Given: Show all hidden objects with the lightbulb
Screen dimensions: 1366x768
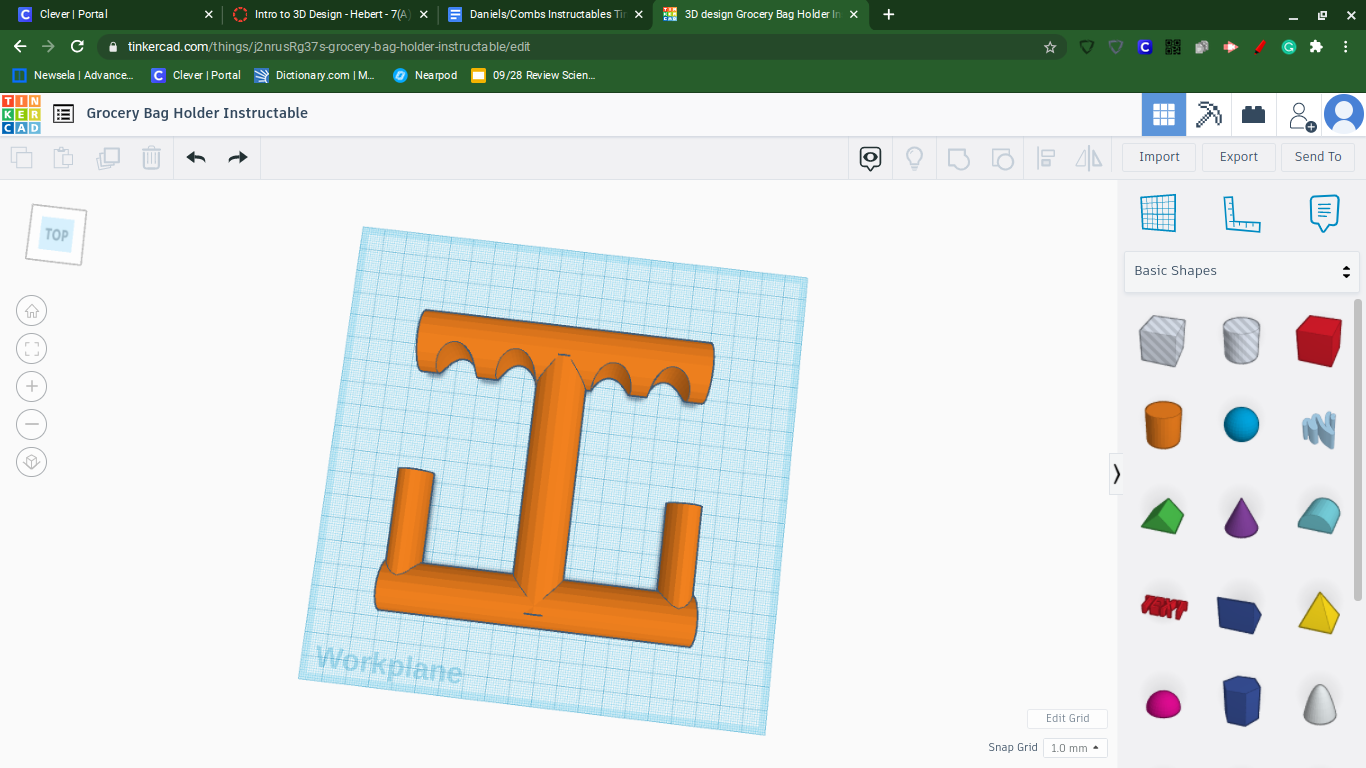Looking at the screenshot, I should click(914, 158).
